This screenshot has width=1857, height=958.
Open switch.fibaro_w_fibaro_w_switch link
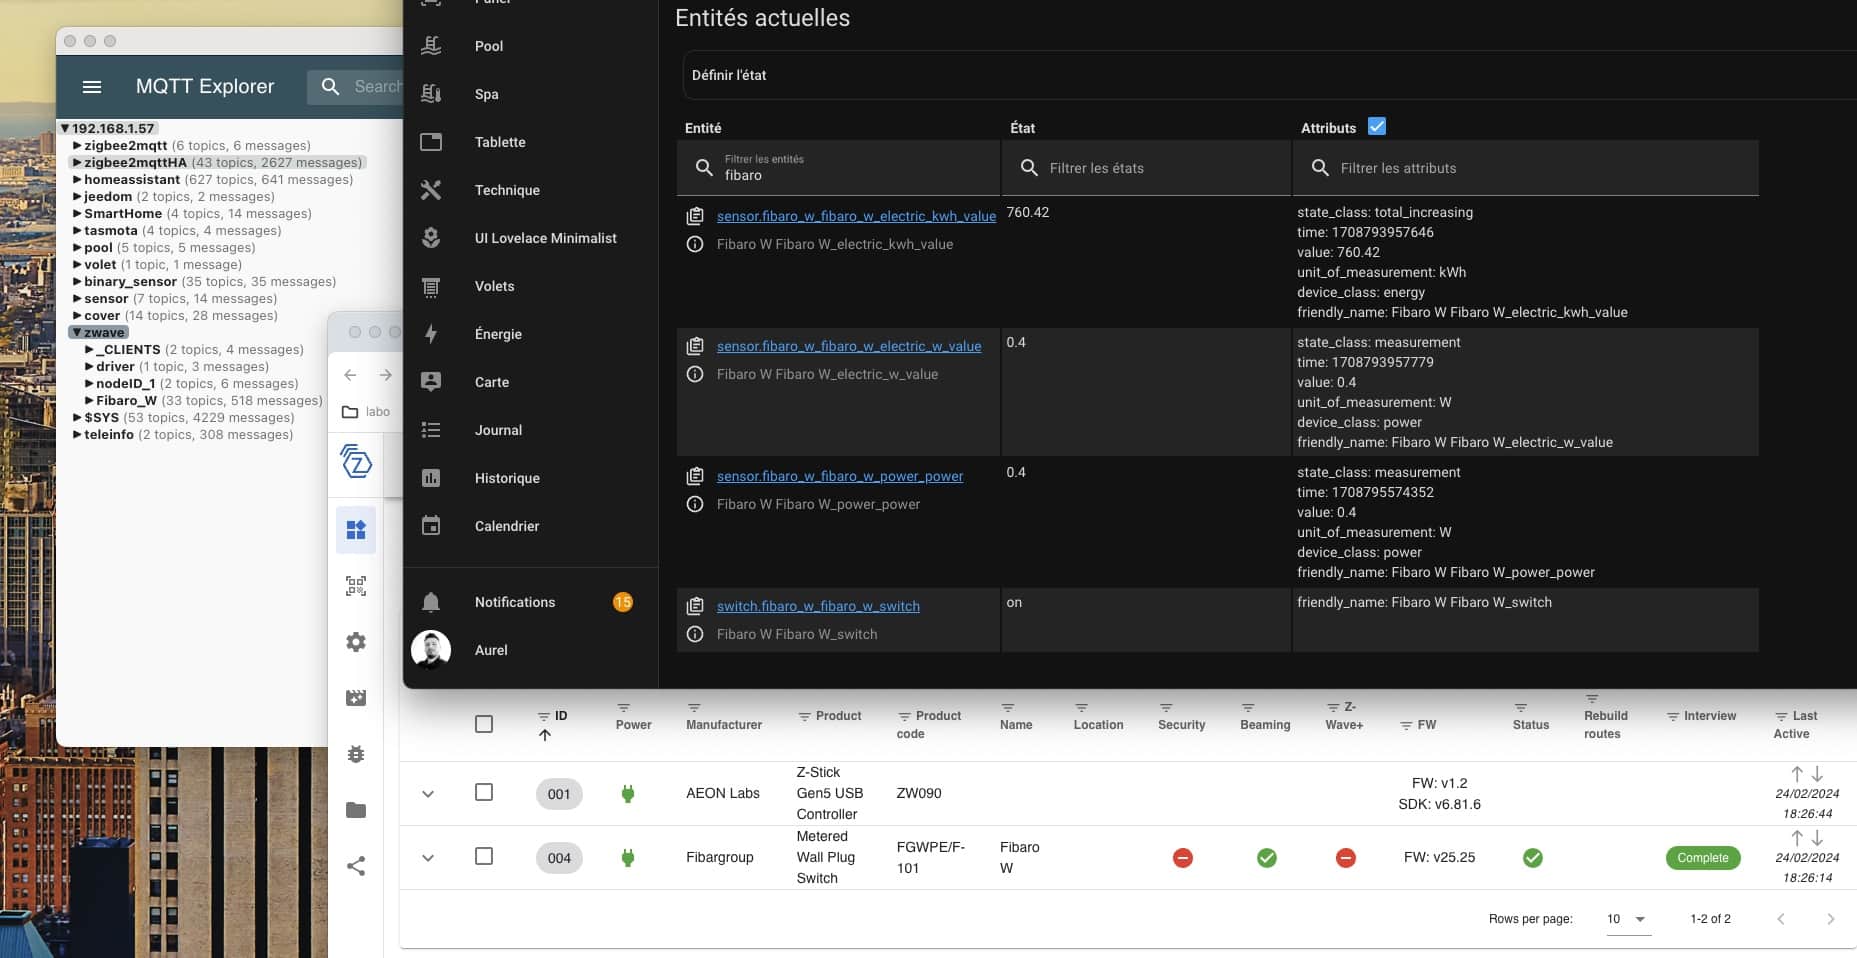(818, 606)
